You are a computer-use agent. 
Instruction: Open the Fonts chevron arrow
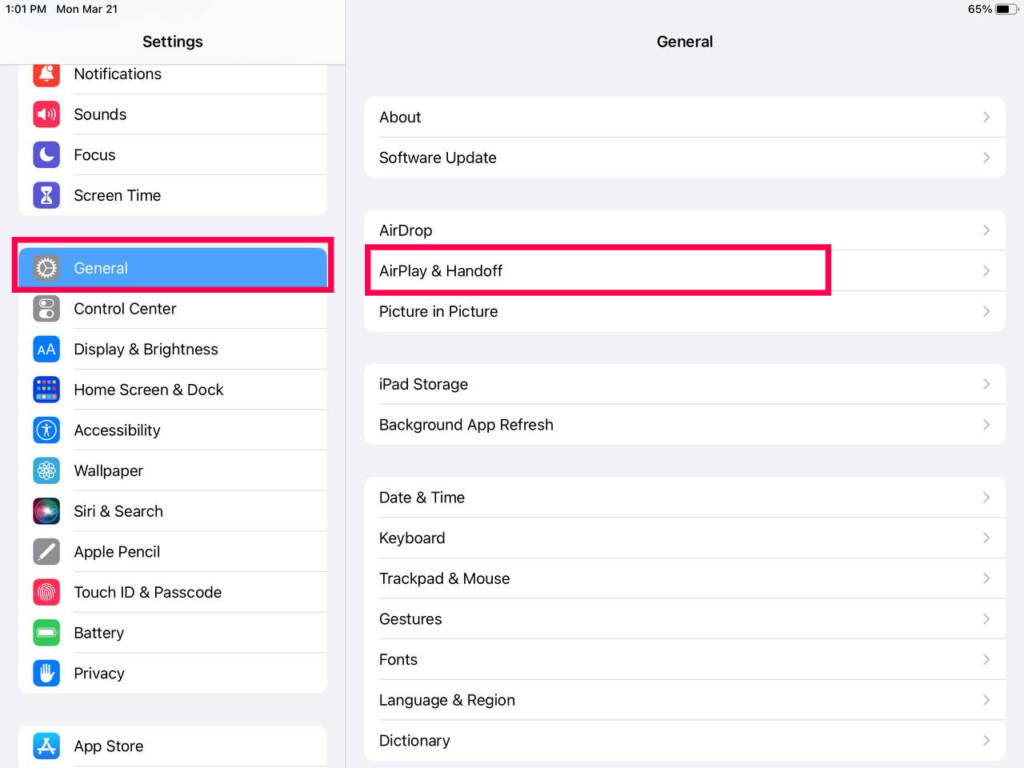tap(986, 660)
